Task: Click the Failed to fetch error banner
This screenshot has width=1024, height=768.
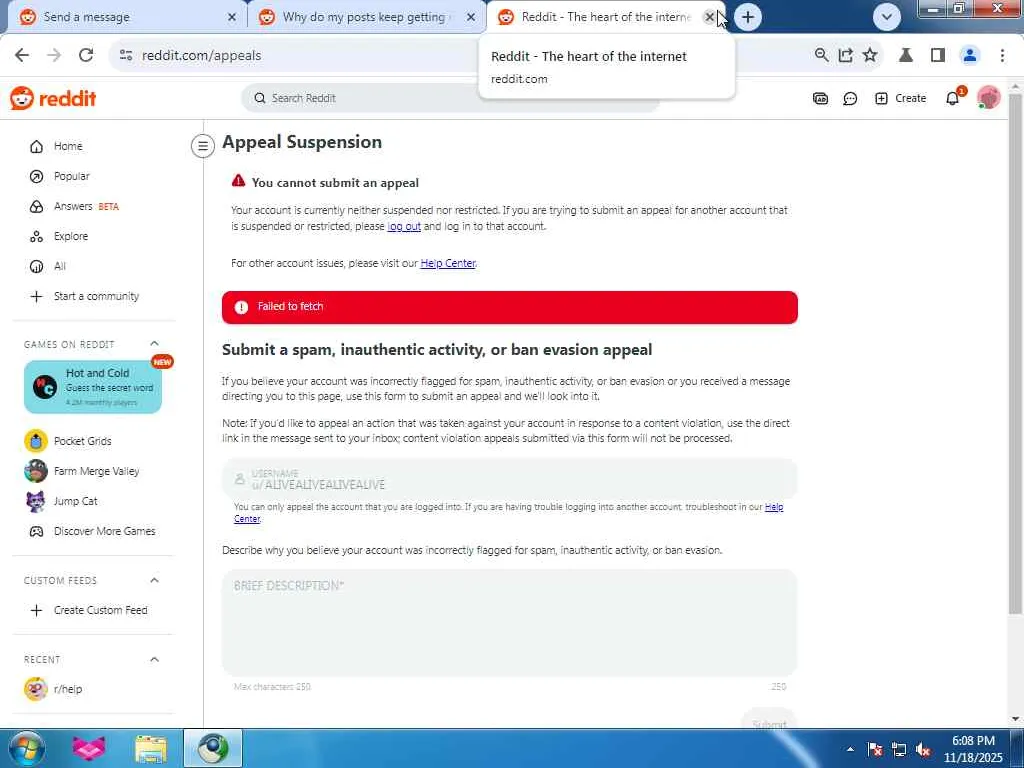Action: (x=509, y=307)
